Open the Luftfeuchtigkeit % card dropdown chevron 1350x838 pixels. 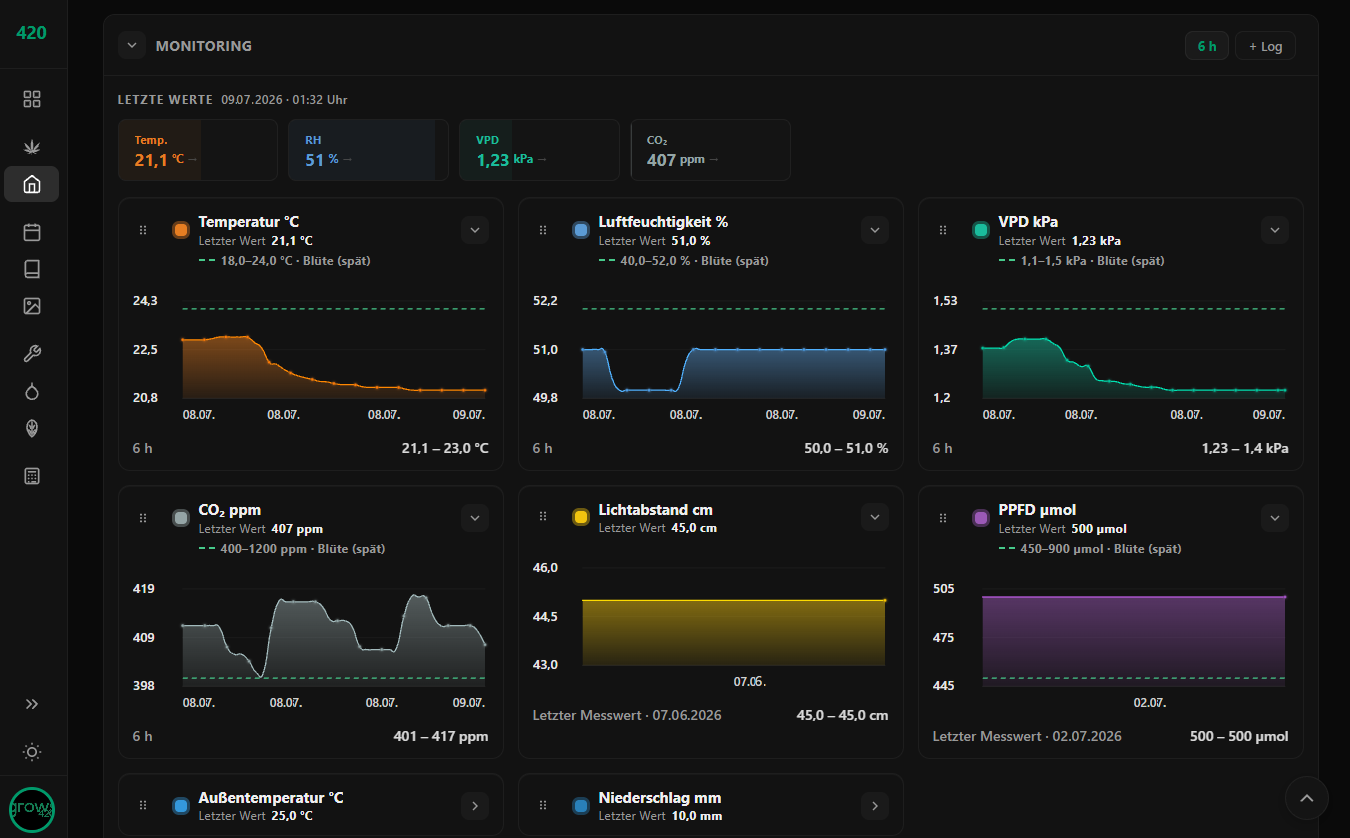pyautogui.click(x=875, y=230)
